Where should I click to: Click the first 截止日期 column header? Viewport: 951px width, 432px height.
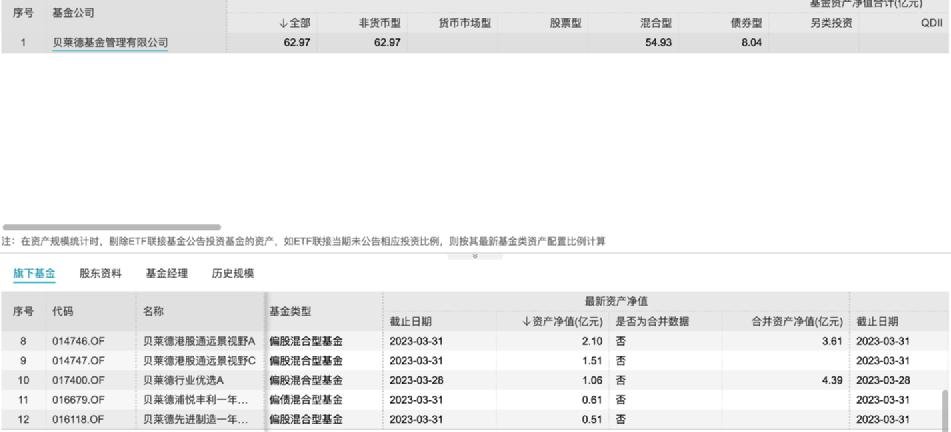point(411,322)
